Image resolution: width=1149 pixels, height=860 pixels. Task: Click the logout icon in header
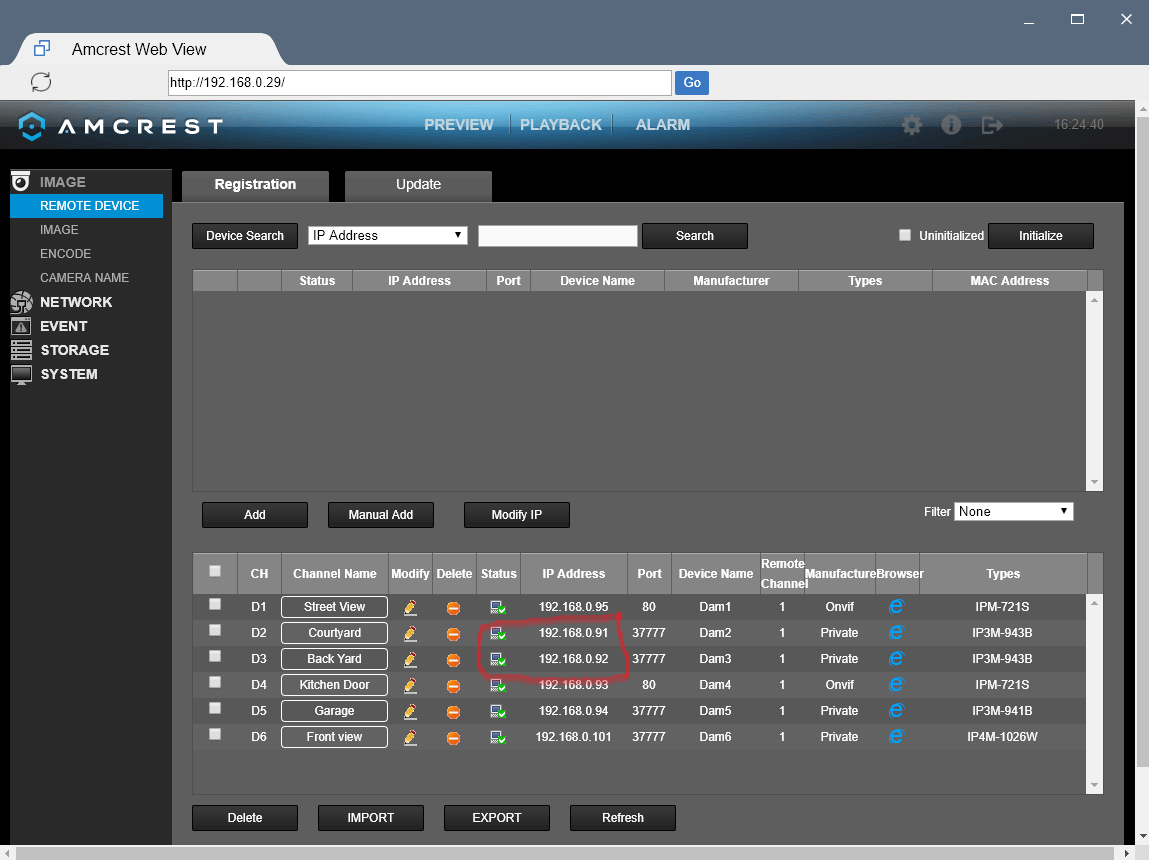pos(991,125)
